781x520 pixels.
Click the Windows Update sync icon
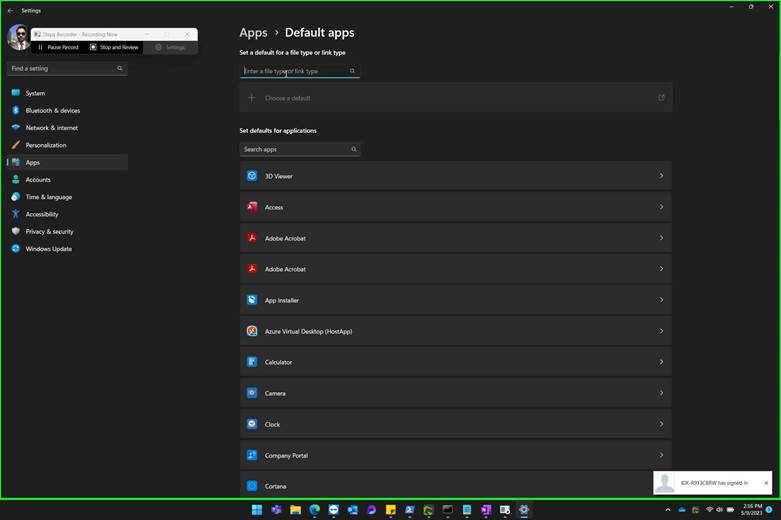point(16,249)
